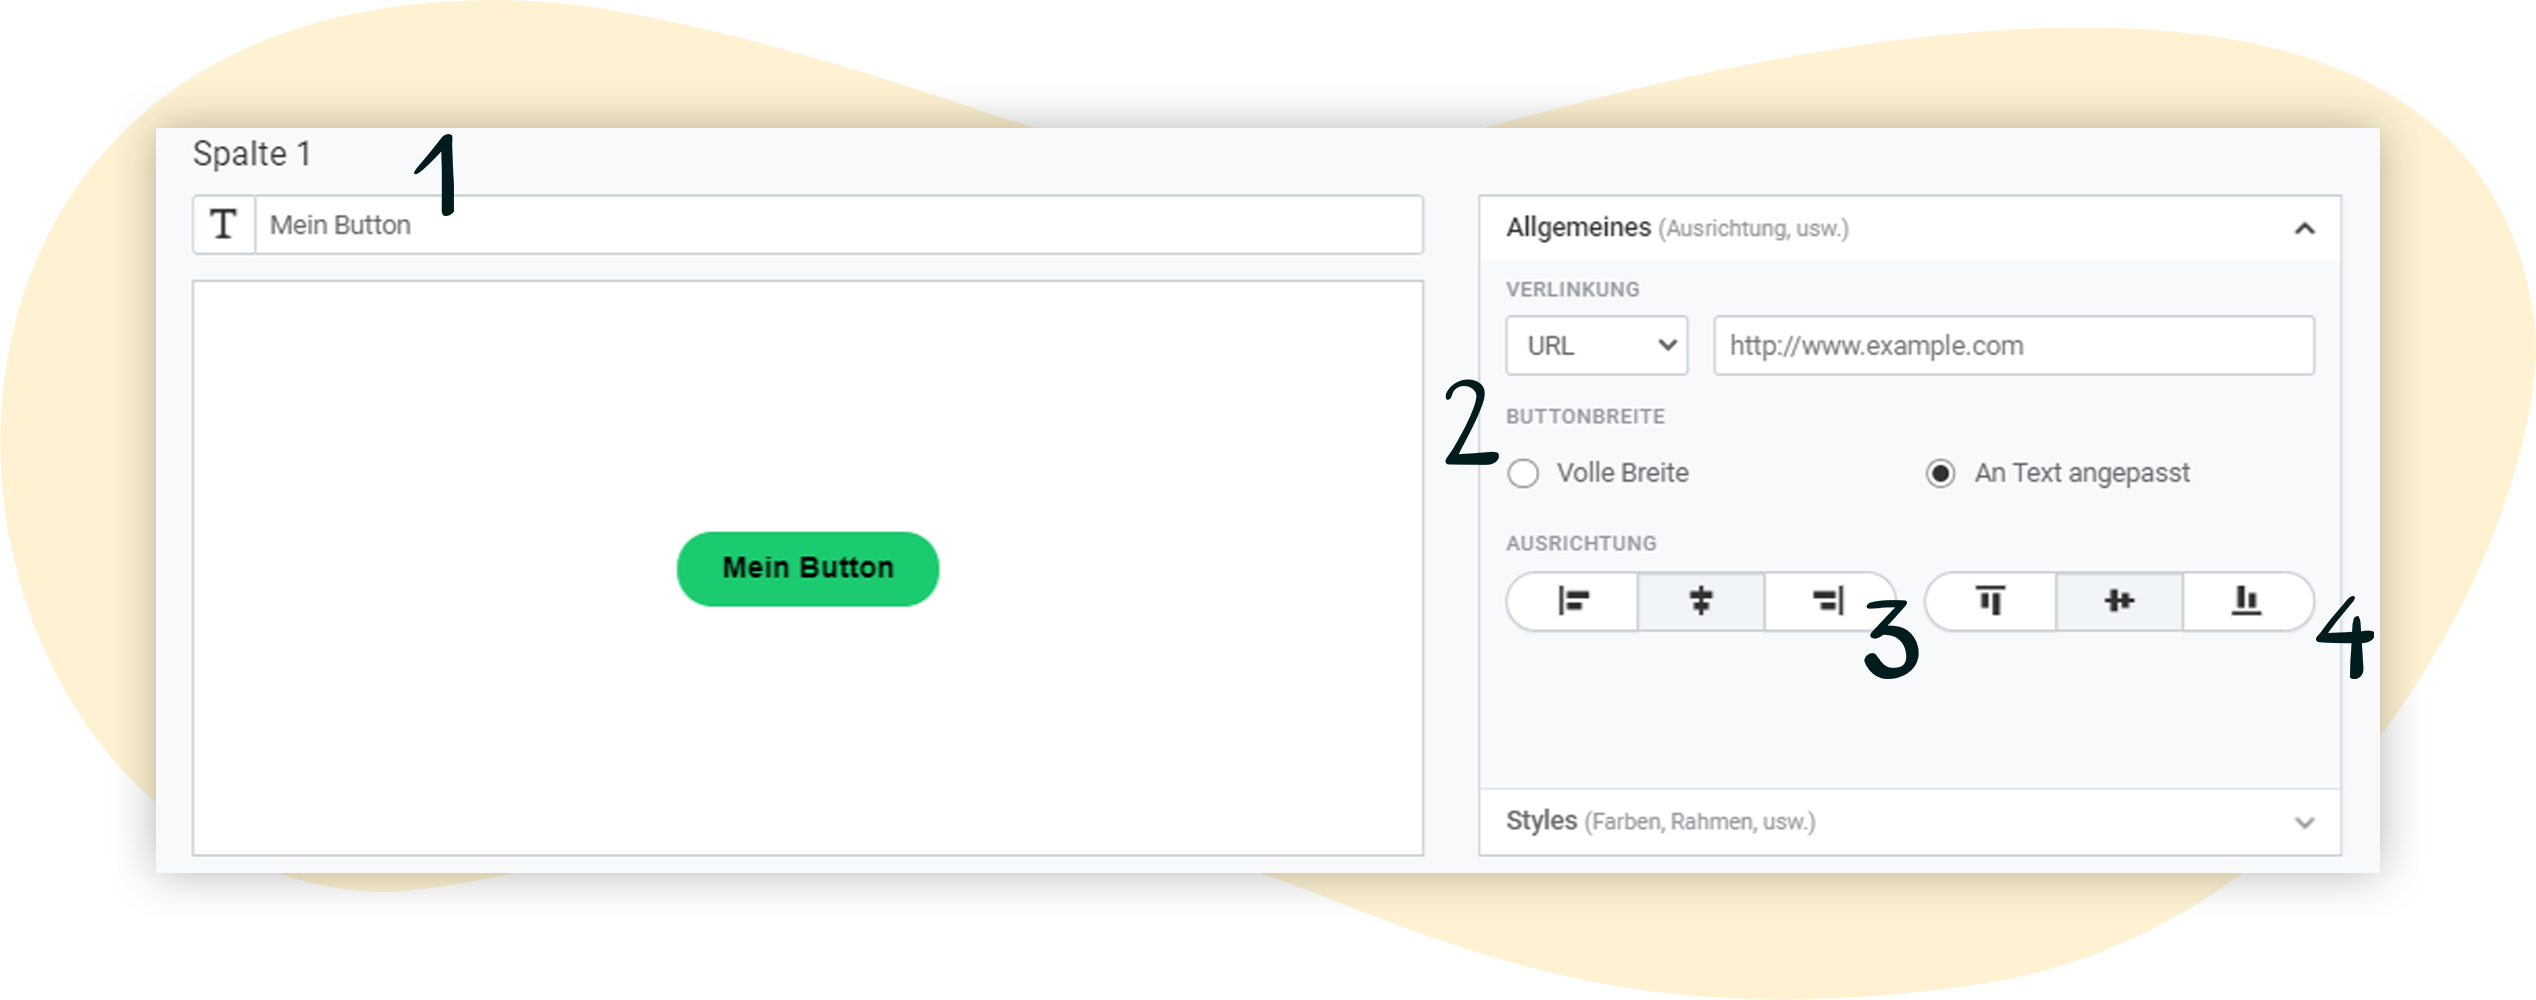This screenshot has height=1000, width=2536.
Task: Open Styles for Farben and Rahmen
Action: point(1660,822)
